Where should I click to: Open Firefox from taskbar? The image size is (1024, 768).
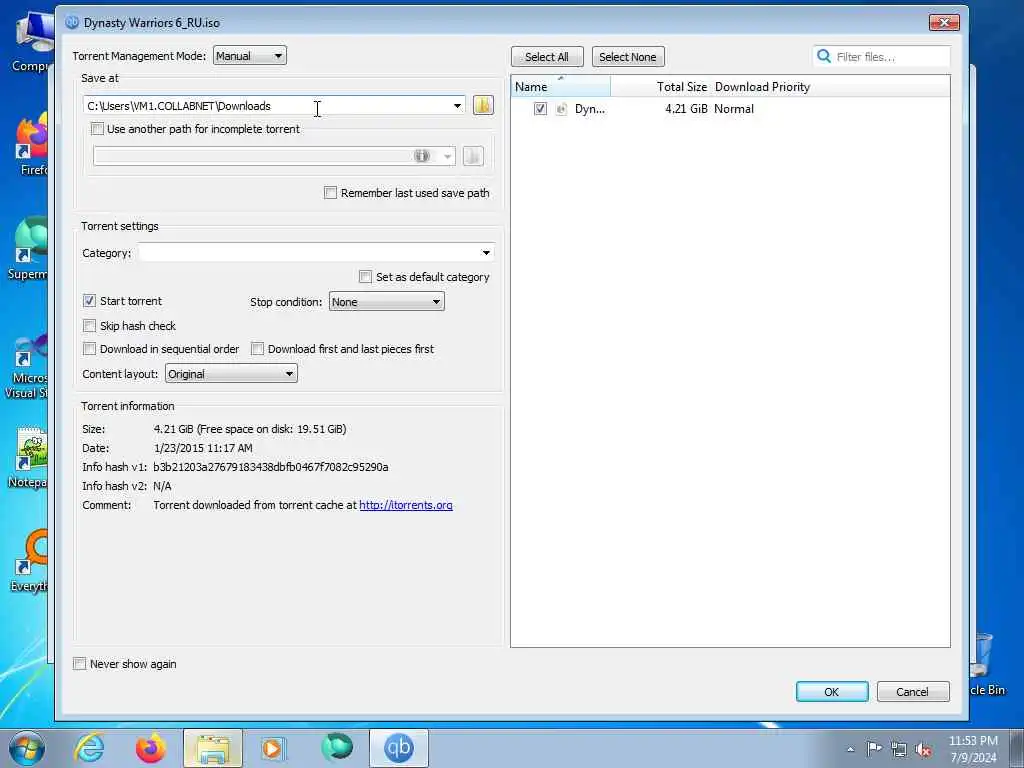pyautogui.click(x=150, y=748)
